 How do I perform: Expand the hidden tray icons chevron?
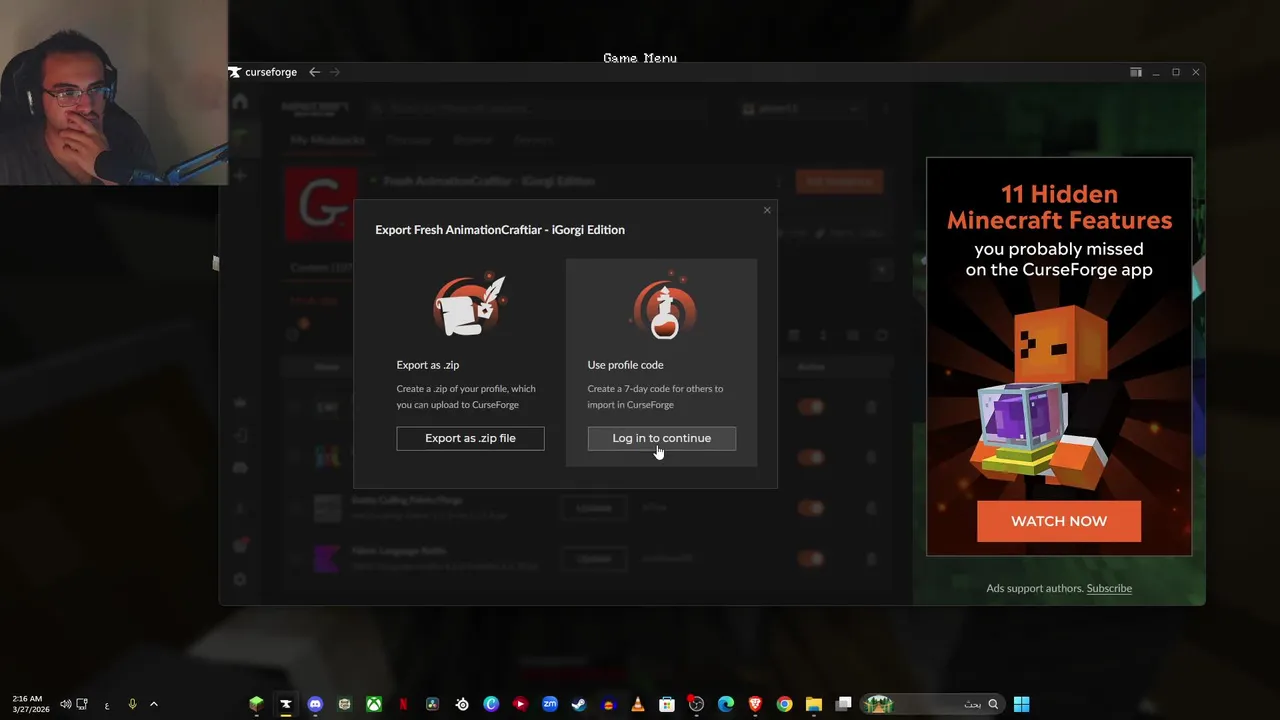[x=154, y=704]
